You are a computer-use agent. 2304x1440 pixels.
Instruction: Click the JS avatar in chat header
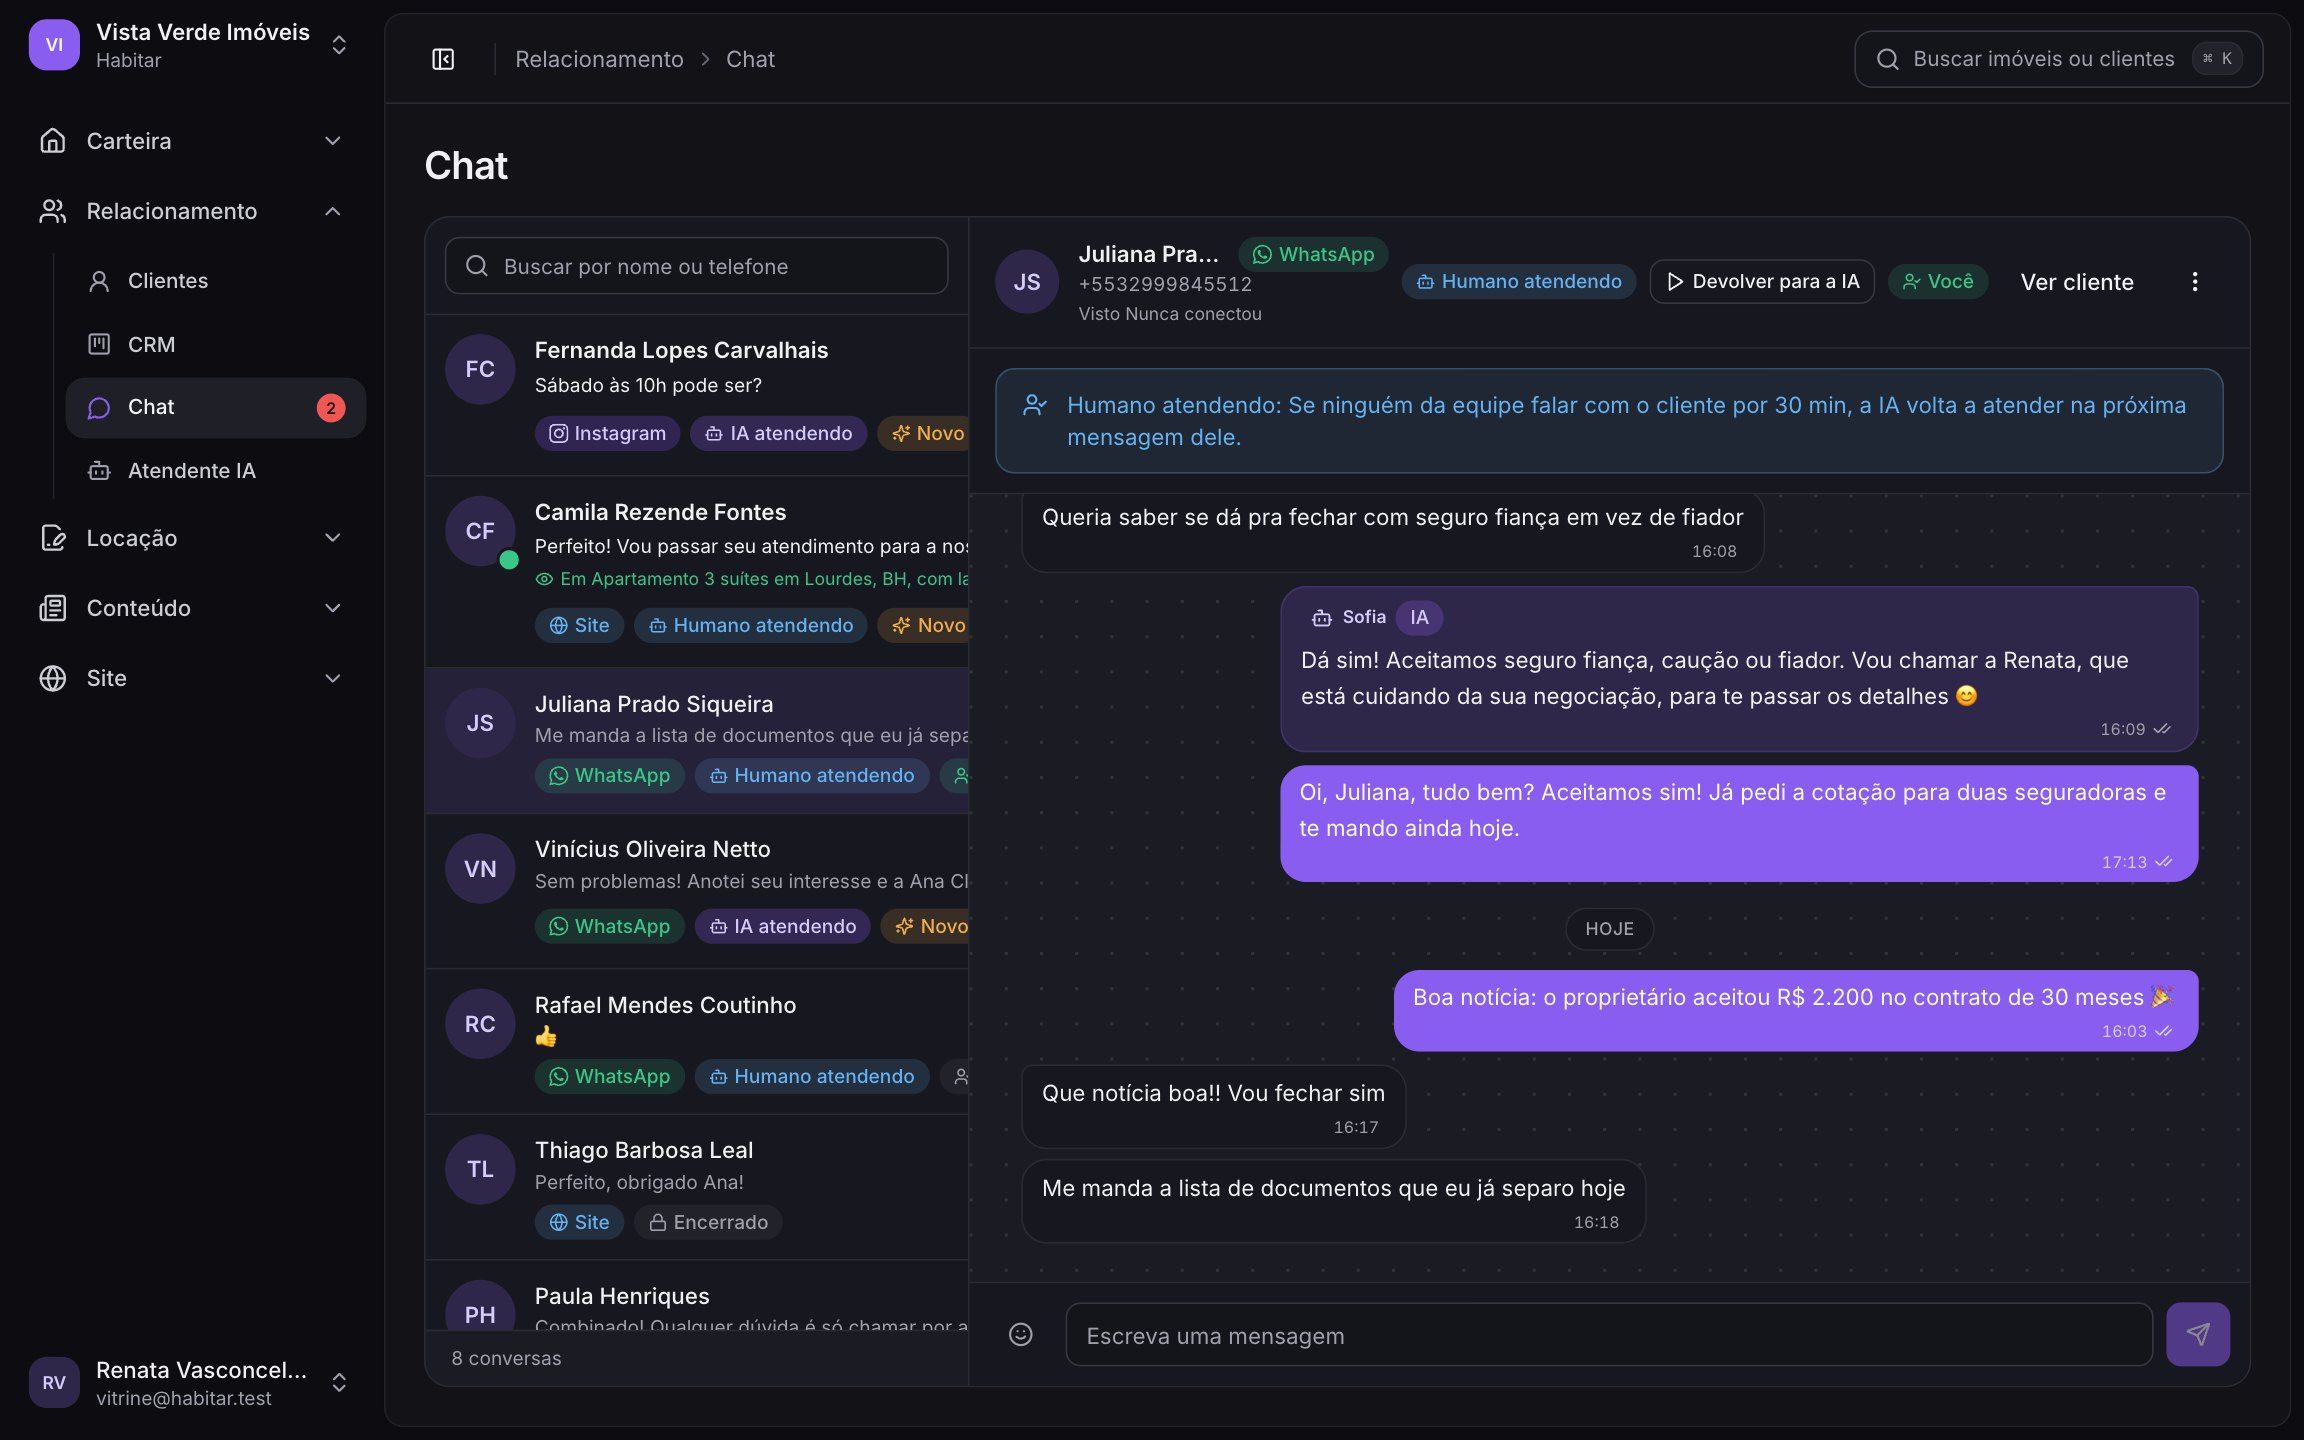click(x=1027, y=282)
